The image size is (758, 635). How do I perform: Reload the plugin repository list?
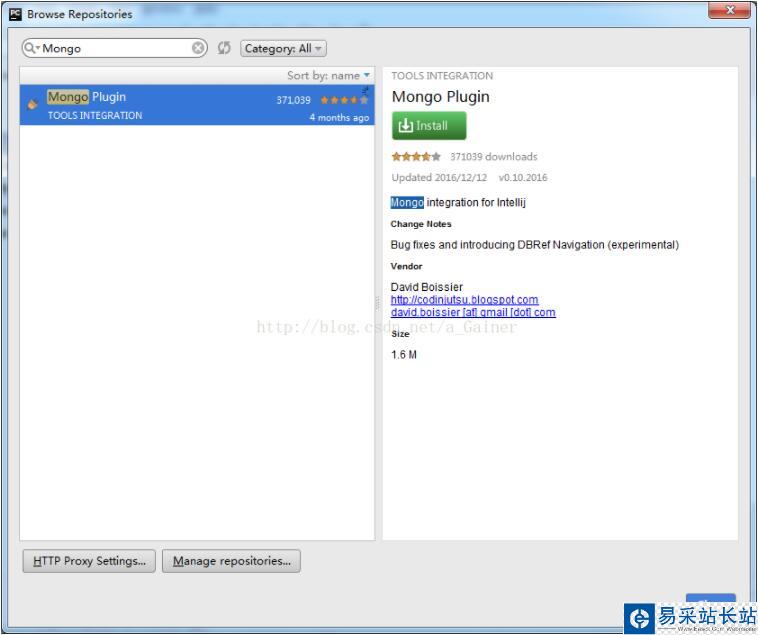point(224,48)
